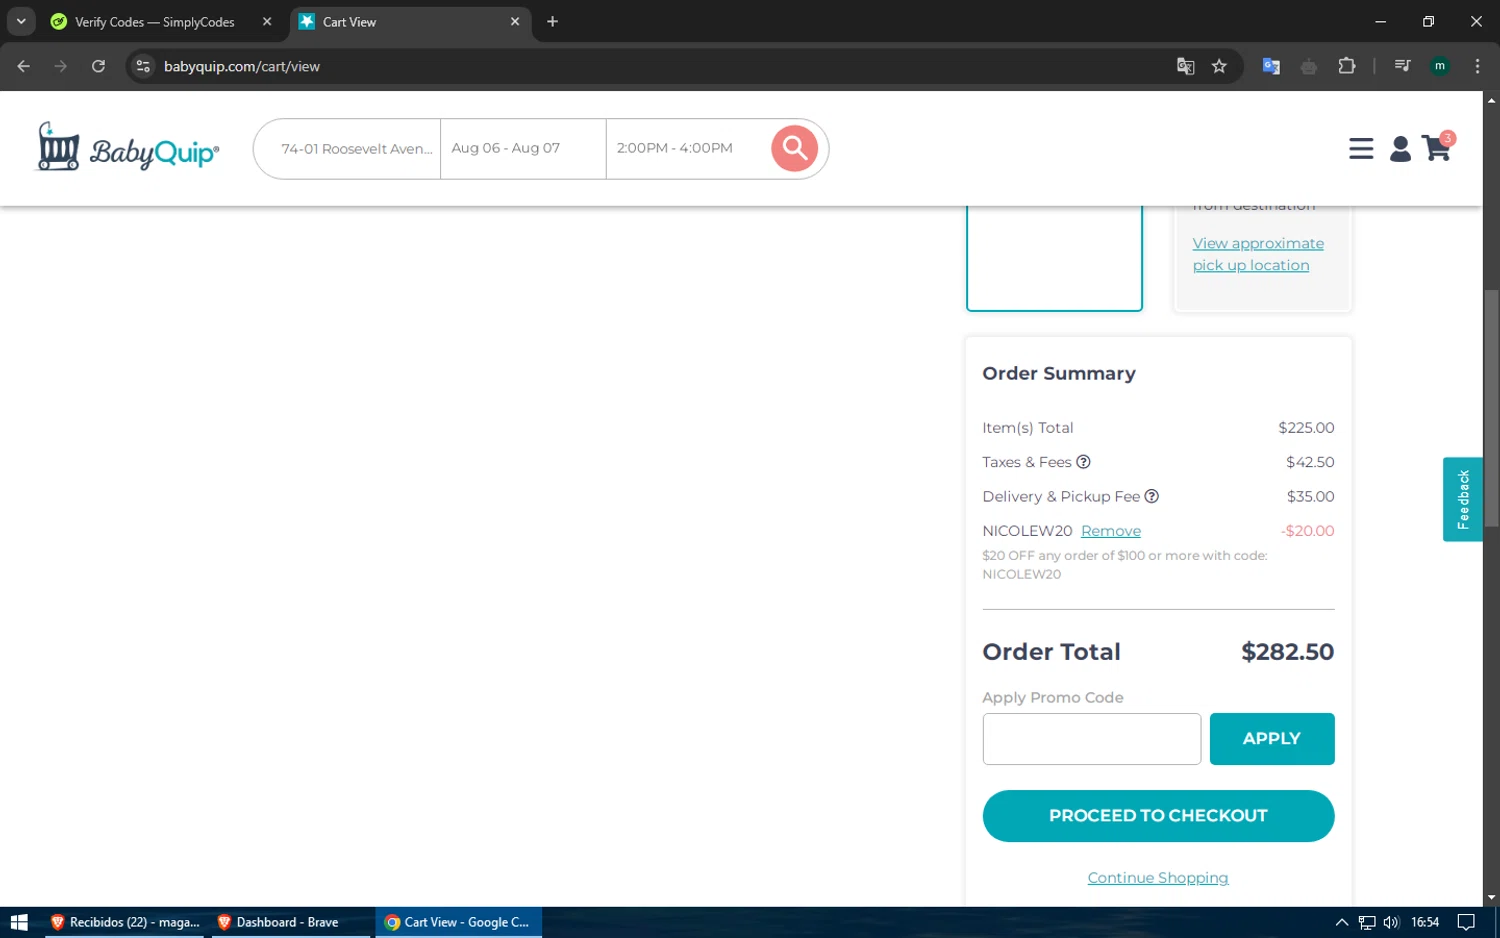Open the shopping cart icon
This screenshot has width=1500, height=938.
[1437, 147]
